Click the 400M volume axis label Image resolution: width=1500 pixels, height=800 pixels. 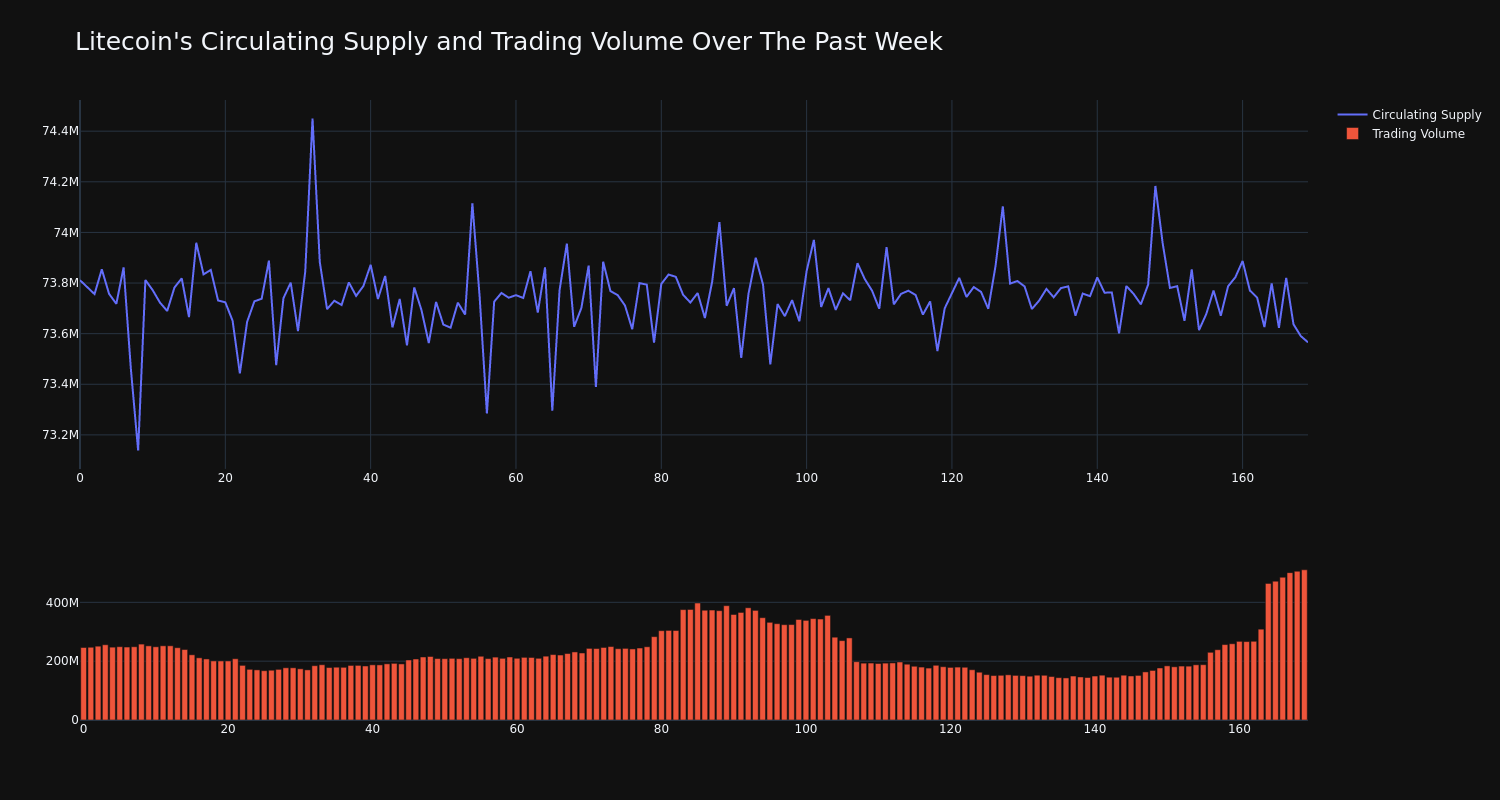click(61, 603)
